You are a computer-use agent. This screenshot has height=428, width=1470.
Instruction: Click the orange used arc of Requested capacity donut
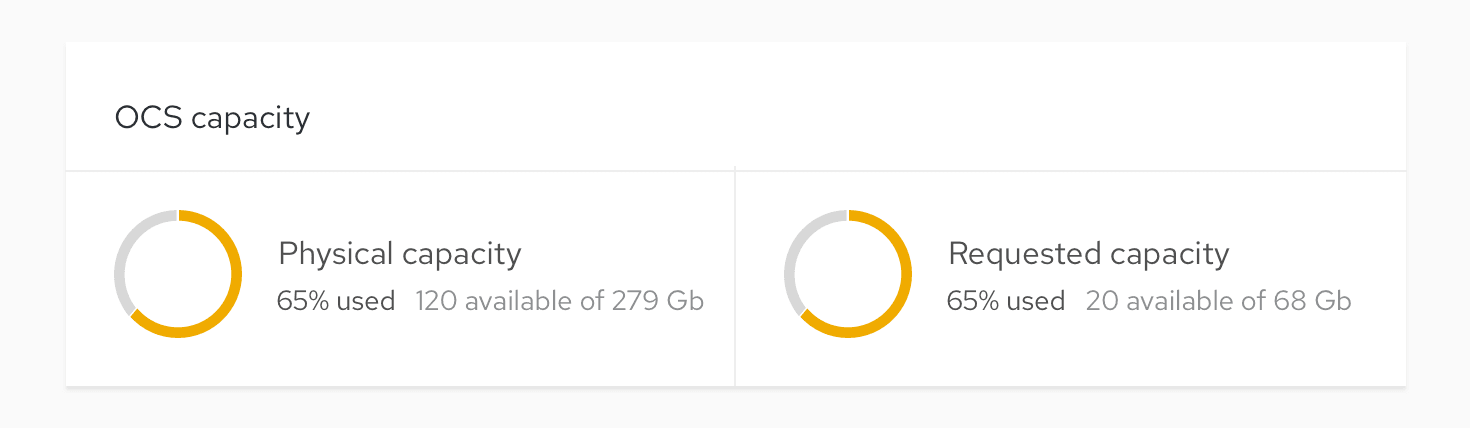click(x=906, y=274)
